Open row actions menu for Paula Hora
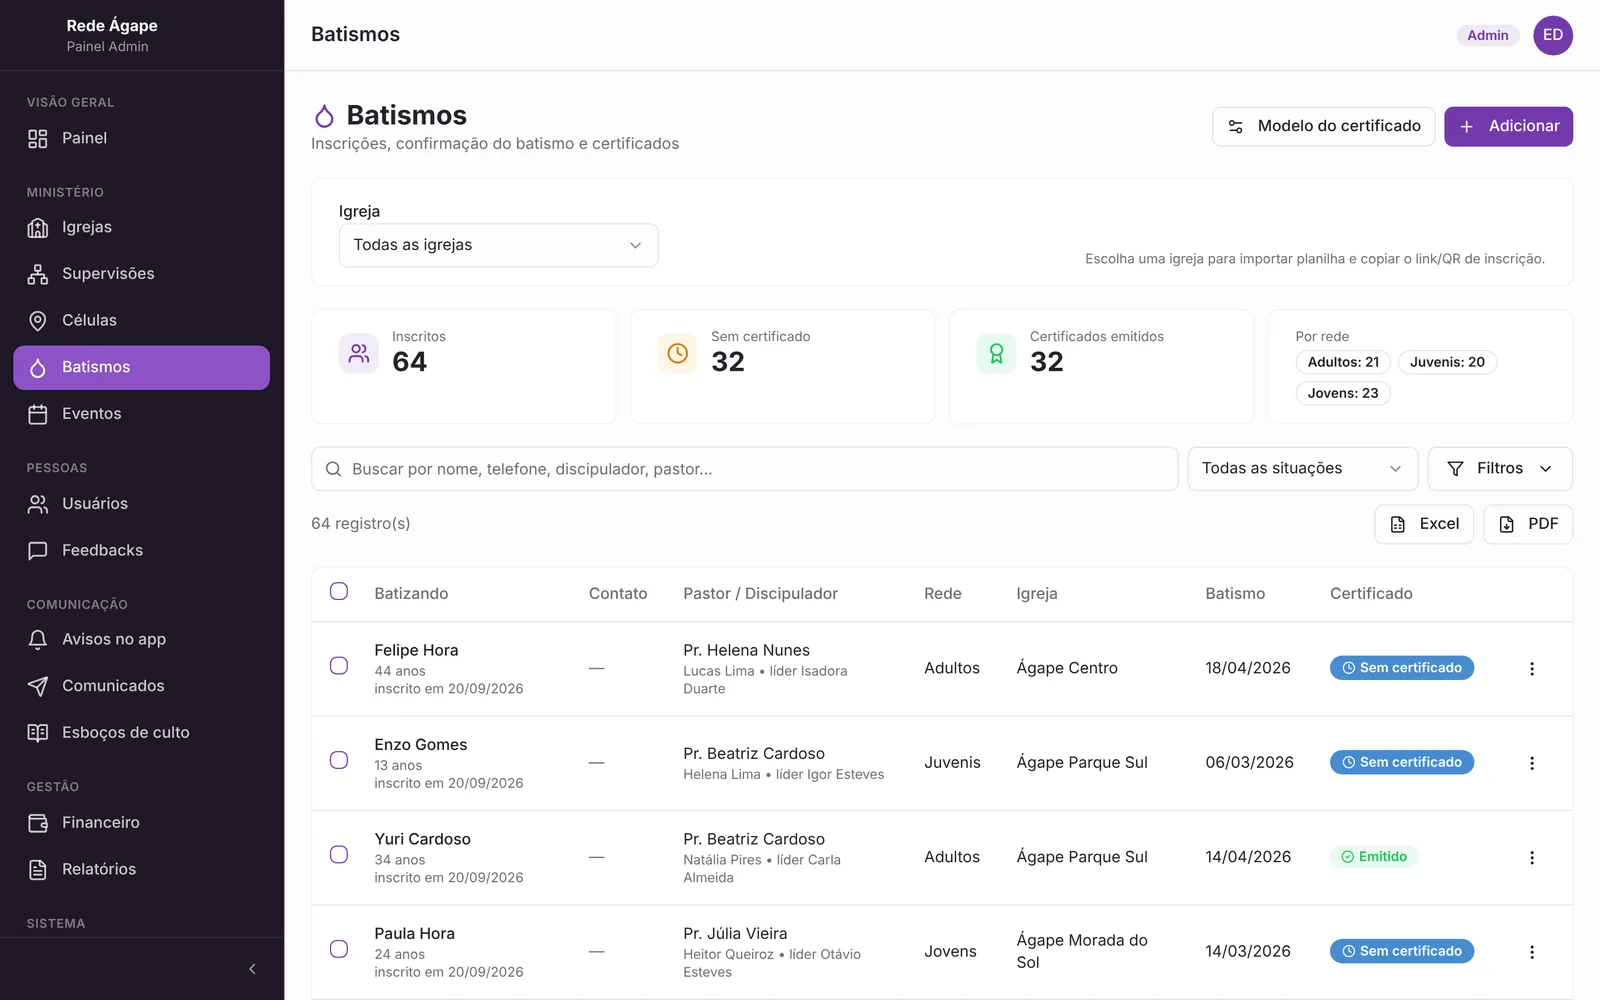1600x1000 pixels. point(1532,952)
